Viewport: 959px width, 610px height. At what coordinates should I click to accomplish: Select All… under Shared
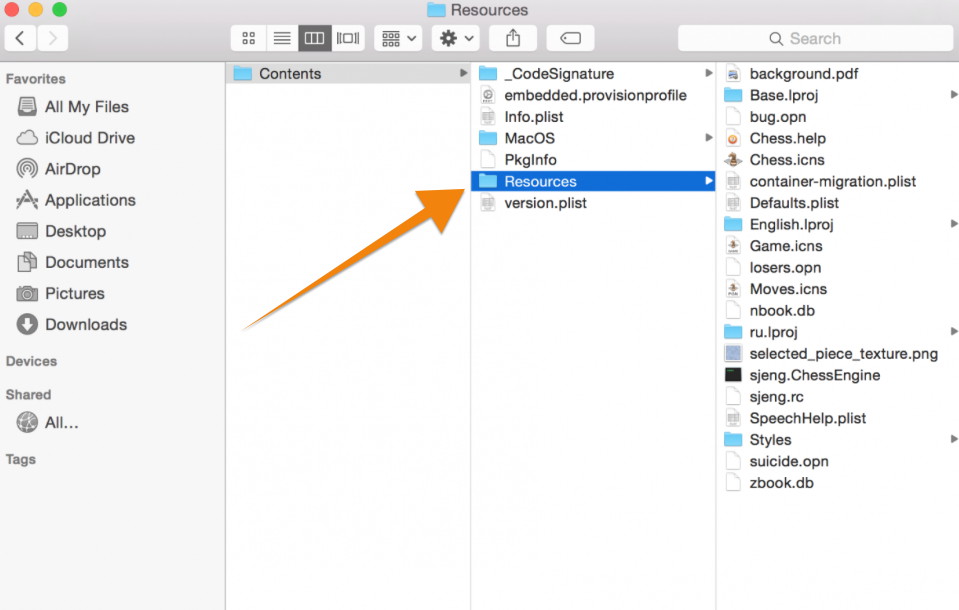coord(48,423)
